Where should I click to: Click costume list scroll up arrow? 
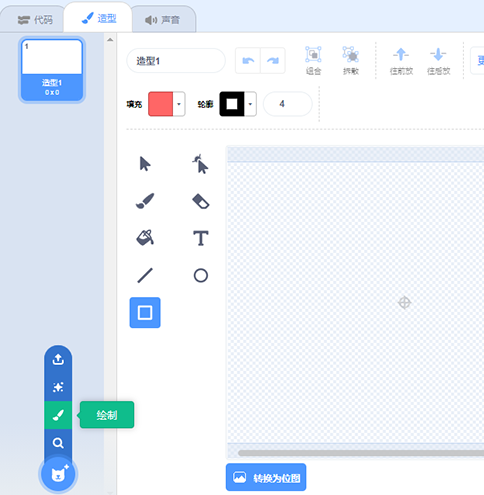pyautogui.click(x=110, y=40)
